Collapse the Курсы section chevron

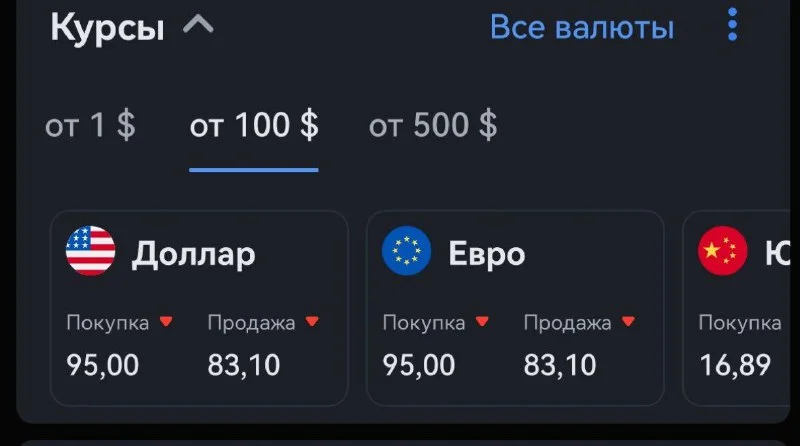coord(198,26)
